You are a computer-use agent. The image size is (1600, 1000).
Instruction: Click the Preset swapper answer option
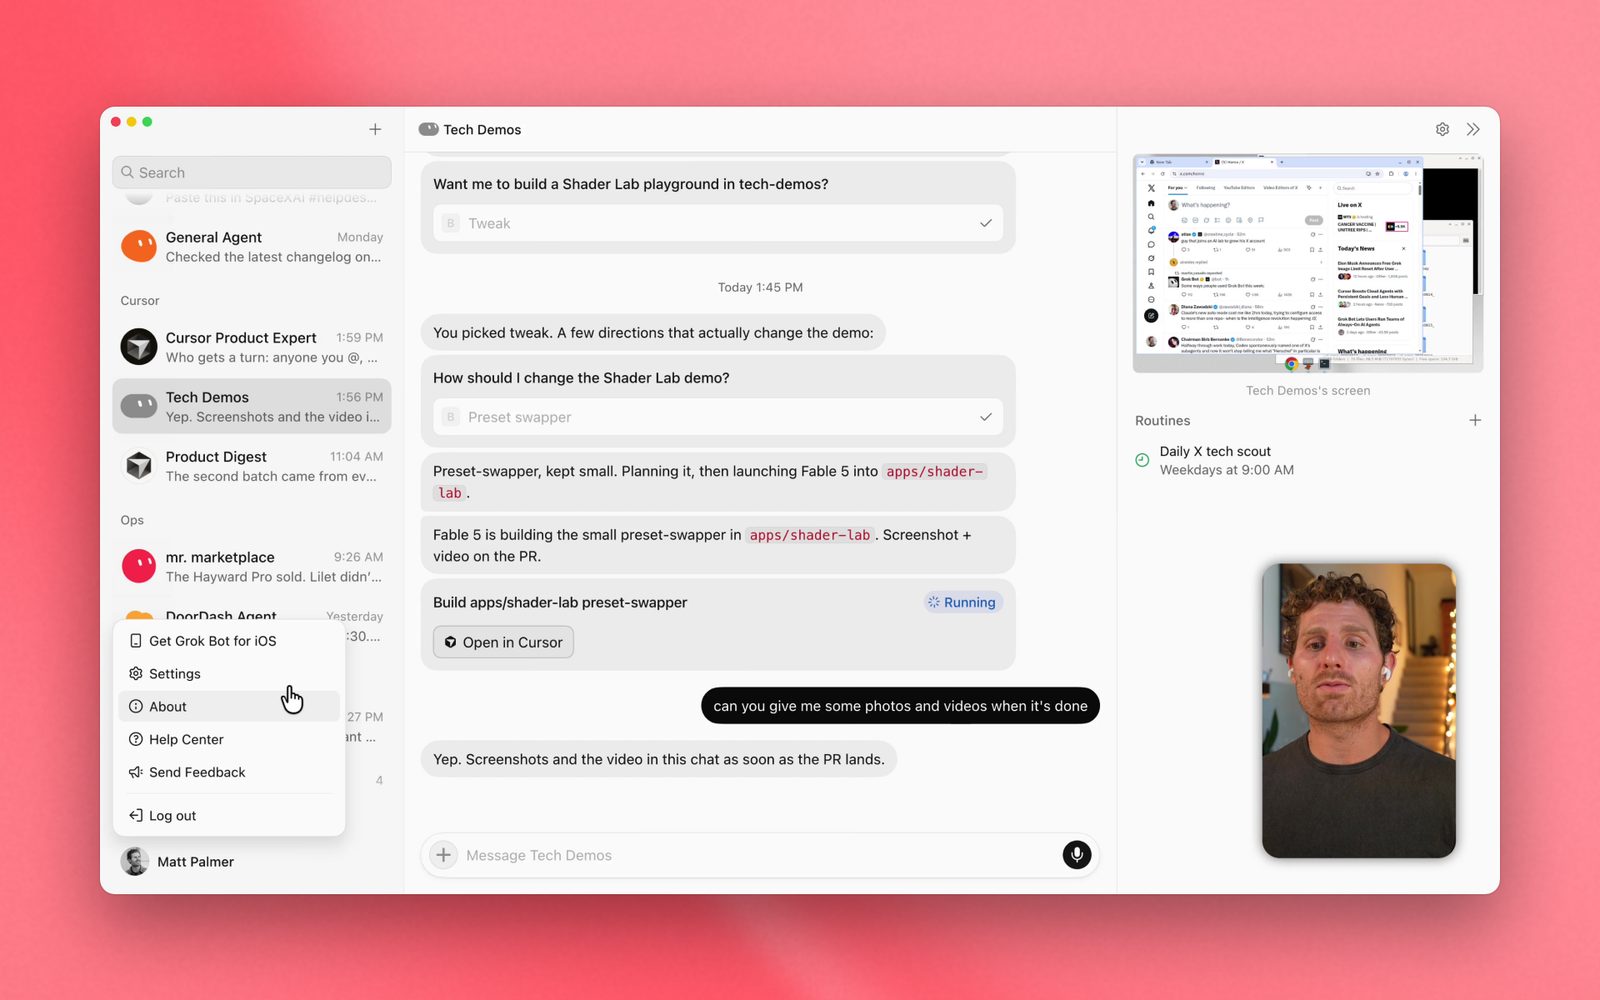(718, 417)
